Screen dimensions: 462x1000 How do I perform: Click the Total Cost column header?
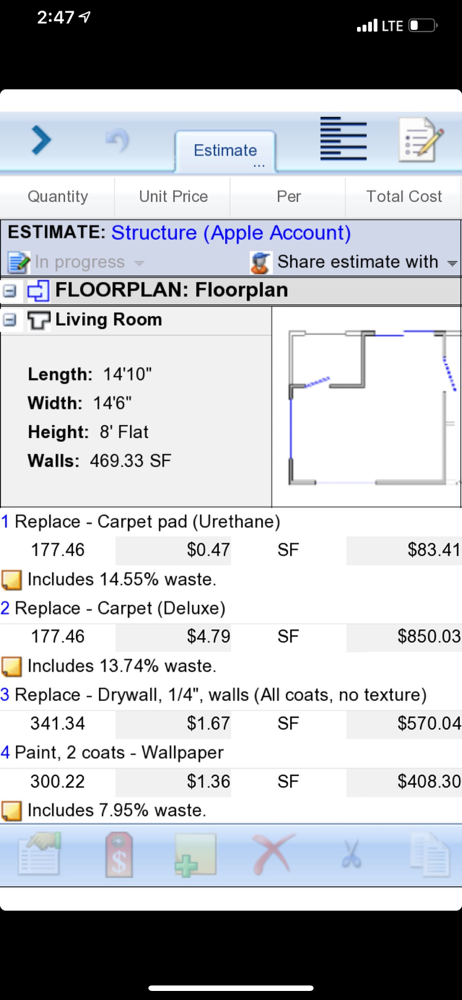pos(403,196)
